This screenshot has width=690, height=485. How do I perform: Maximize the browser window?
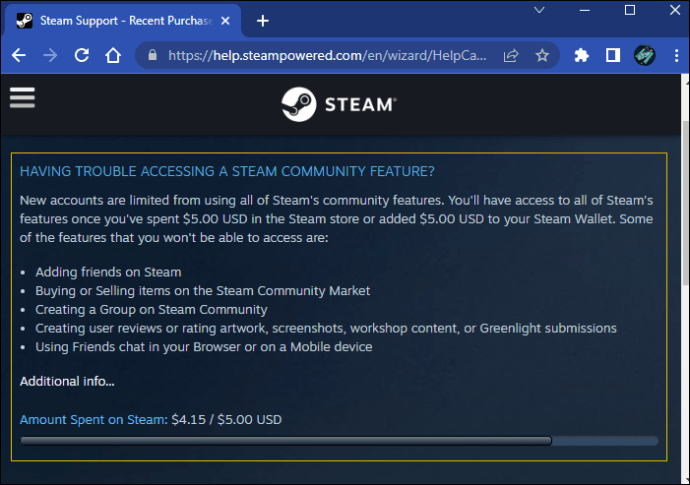[x=630, y=10]
